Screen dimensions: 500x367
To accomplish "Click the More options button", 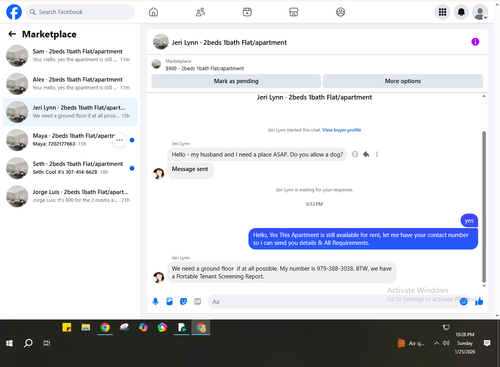I will coord(403,81).
